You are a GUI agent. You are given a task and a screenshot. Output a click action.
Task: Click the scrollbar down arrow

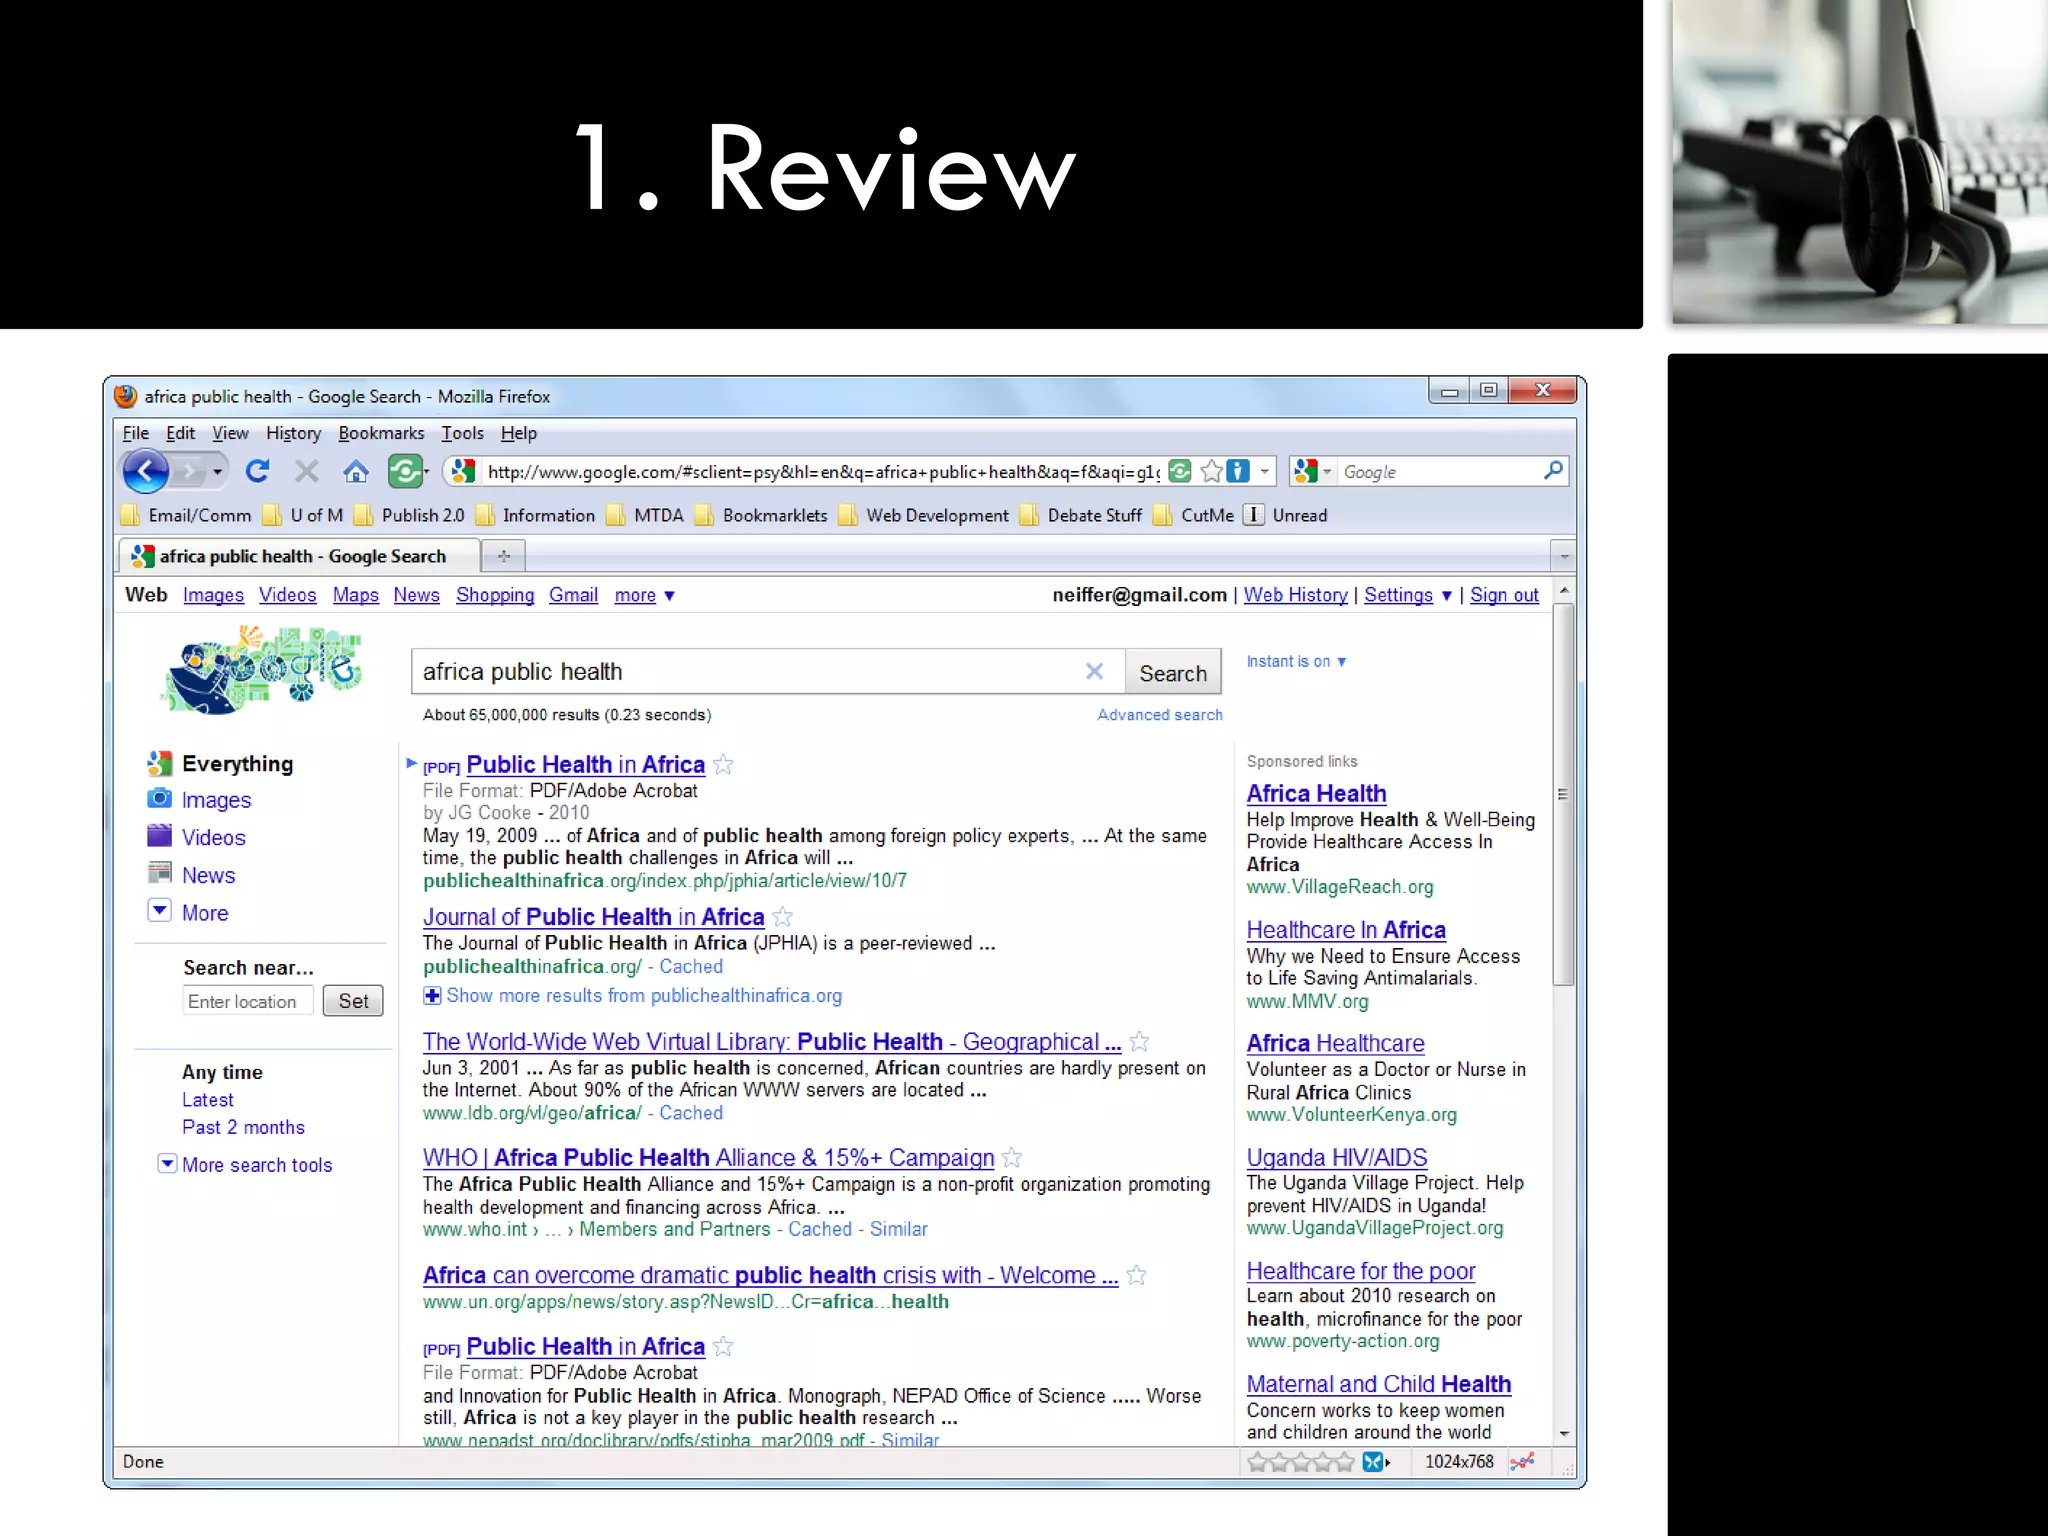click(x=1563, y=1434)
